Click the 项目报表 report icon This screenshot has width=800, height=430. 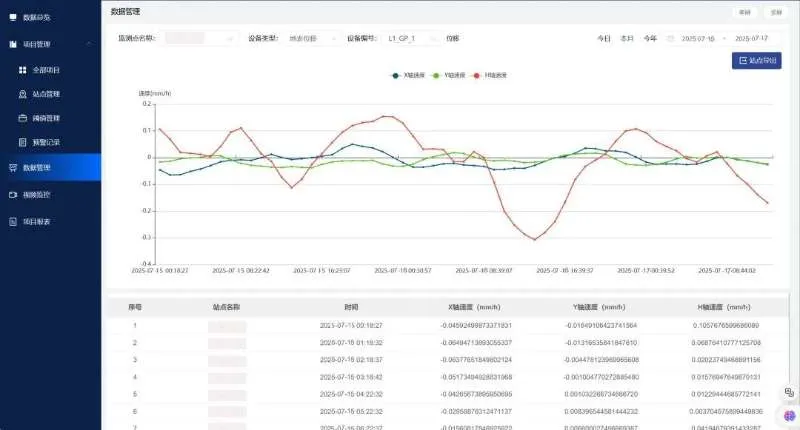coord(13,221)
